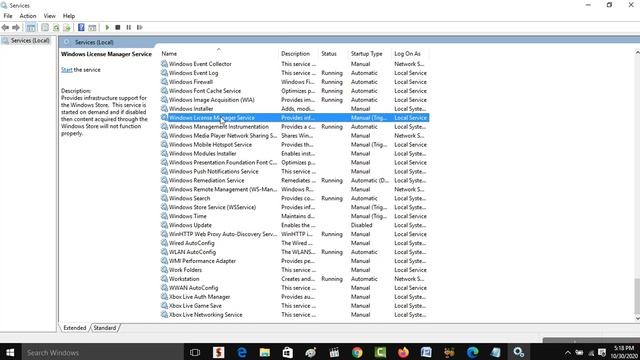Image resolution: width=640 pixels, height=360 pixels.
Task: Click the Start the service link
Action: pos(67,70)
